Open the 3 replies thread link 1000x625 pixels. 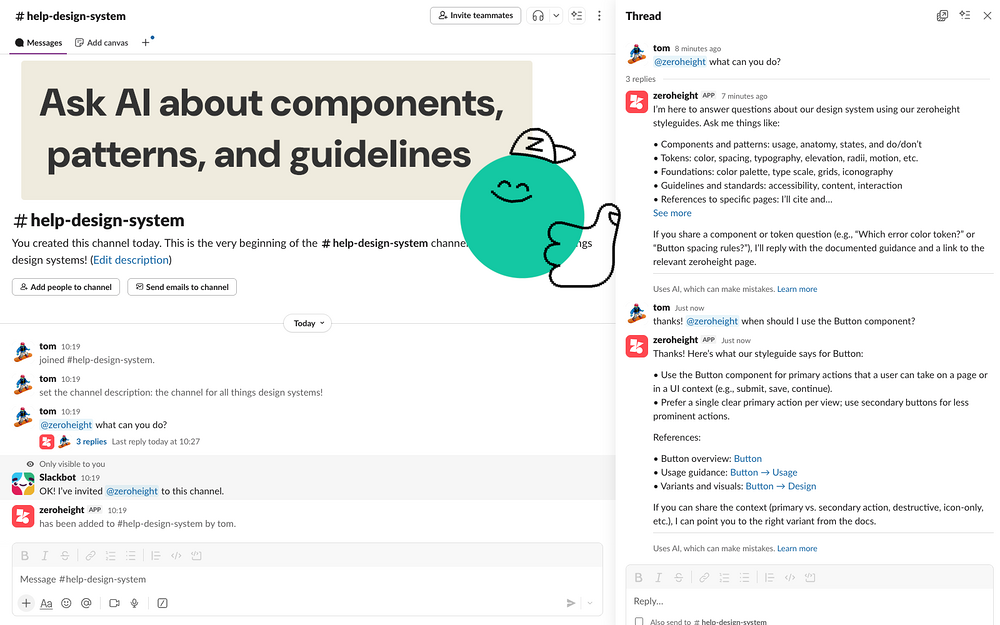tap(91, 441)
